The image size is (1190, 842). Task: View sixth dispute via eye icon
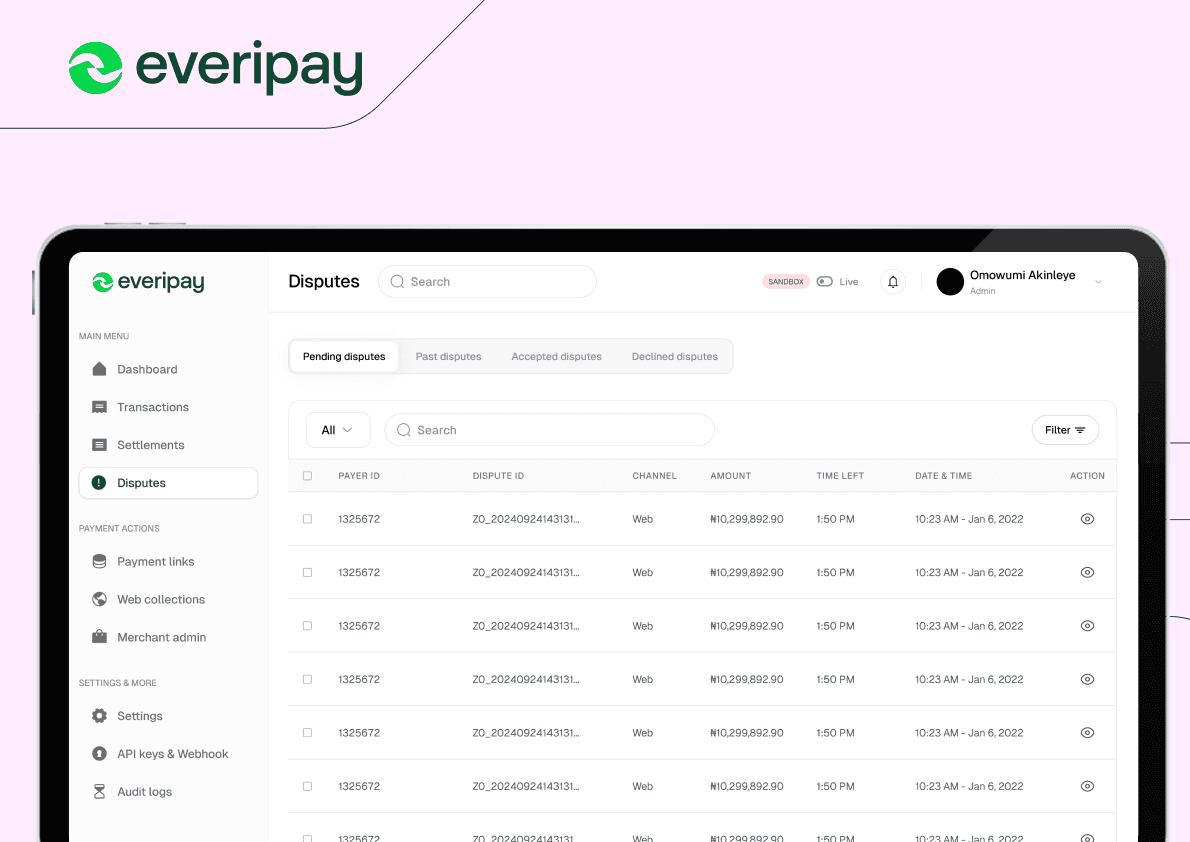click(1088, 787)
